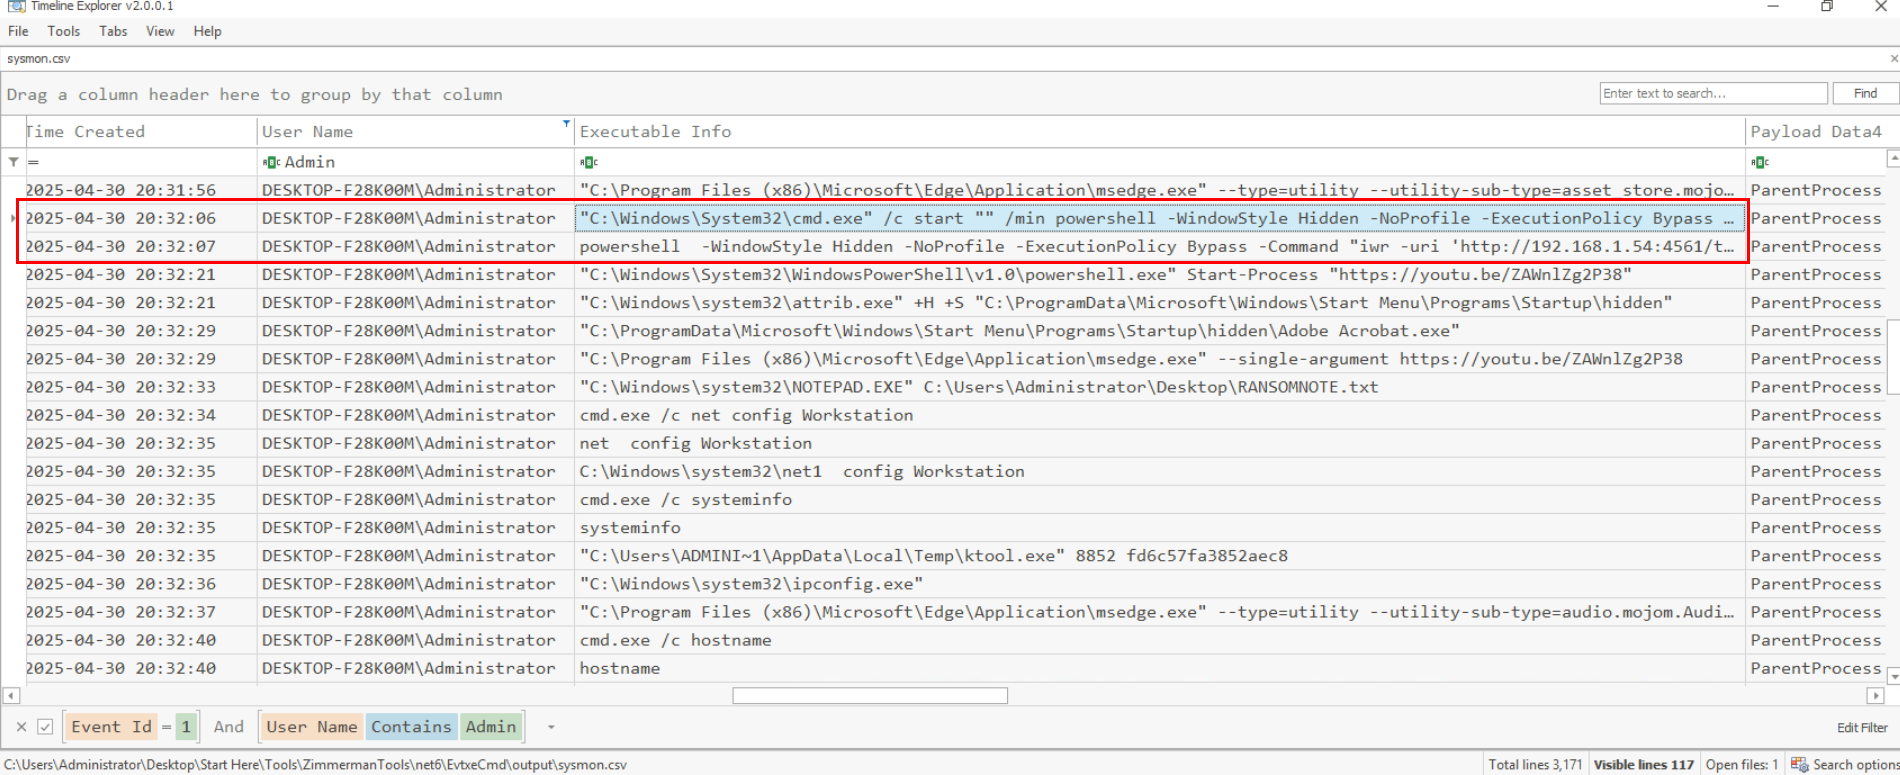Click the equals operator in Time Created filter cell
This screenshot has height=775, width=1900.
[33, 162]
